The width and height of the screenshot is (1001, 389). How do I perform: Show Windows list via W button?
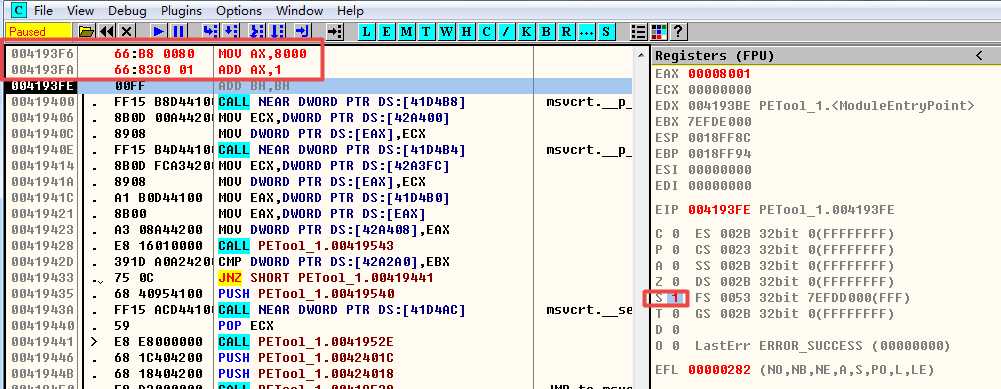[446, 31]
